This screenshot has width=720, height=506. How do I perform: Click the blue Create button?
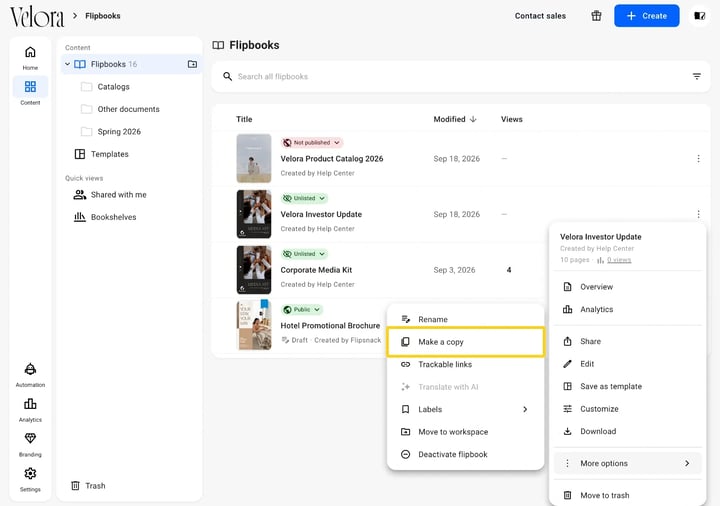pyautogui.click(x=647, y=16)
